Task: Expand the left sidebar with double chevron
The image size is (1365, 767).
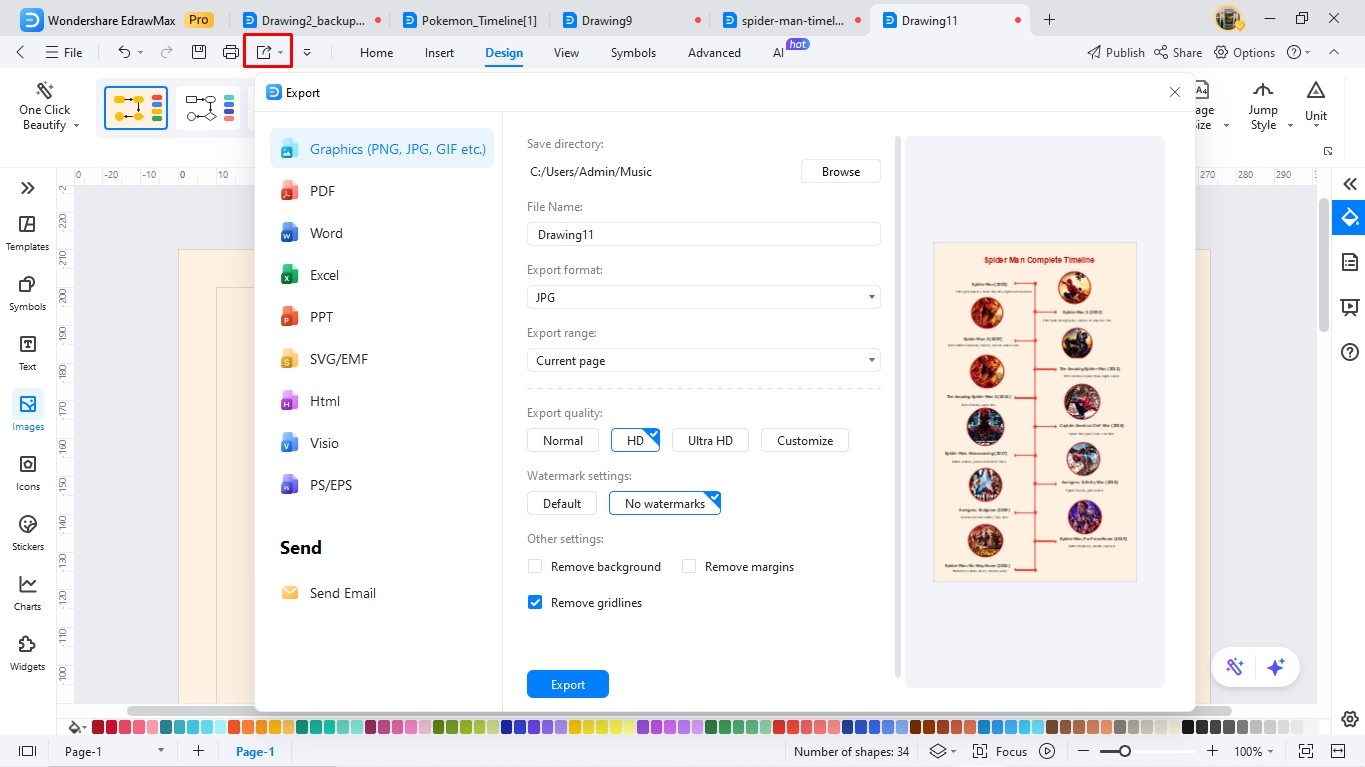Action: pyautogui.click(x=28, y=187)
